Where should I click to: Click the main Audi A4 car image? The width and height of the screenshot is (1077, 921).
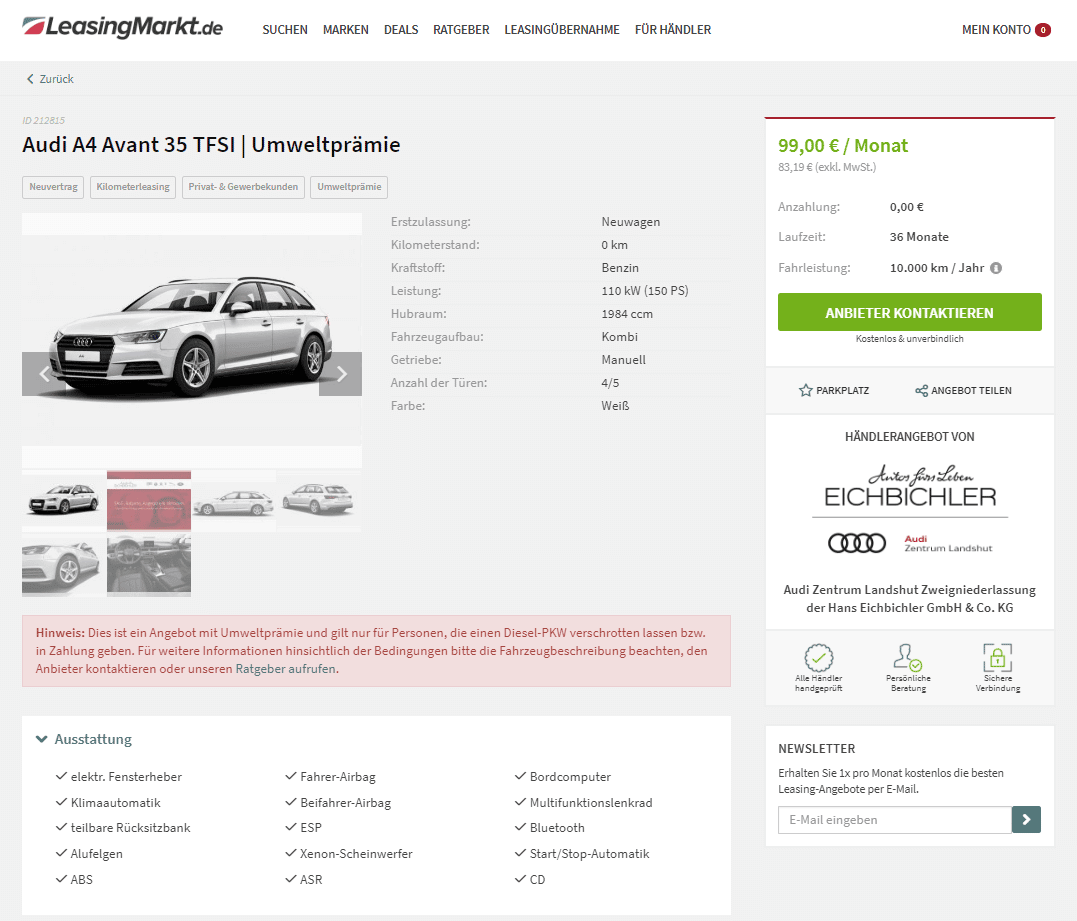[192, 339]
